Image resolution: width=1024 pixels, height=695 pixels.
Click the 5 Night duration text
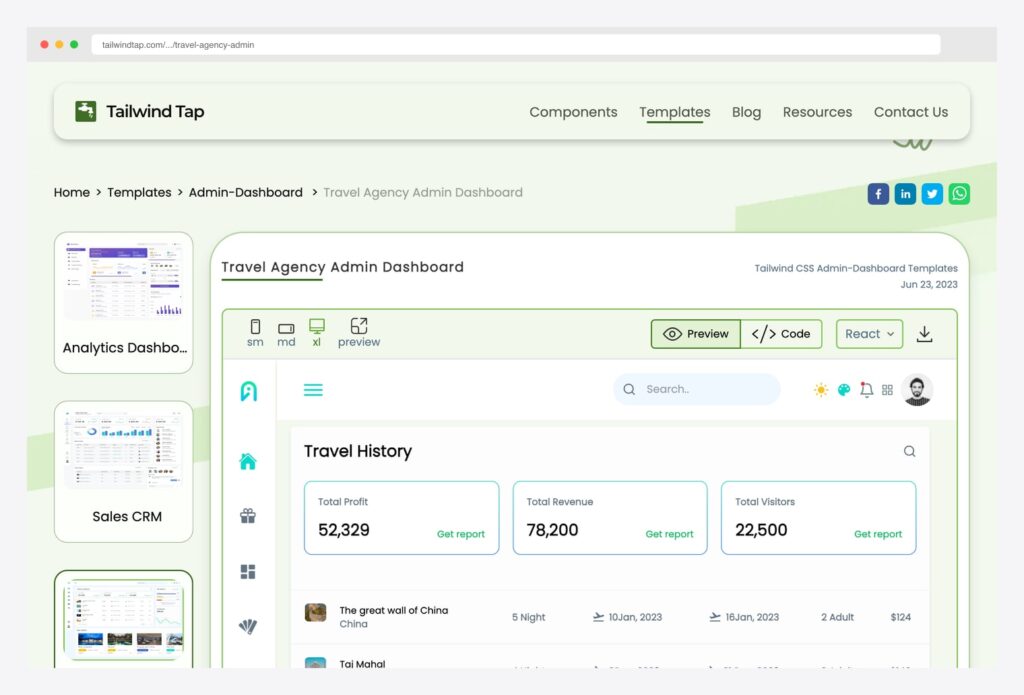(528, 617)
